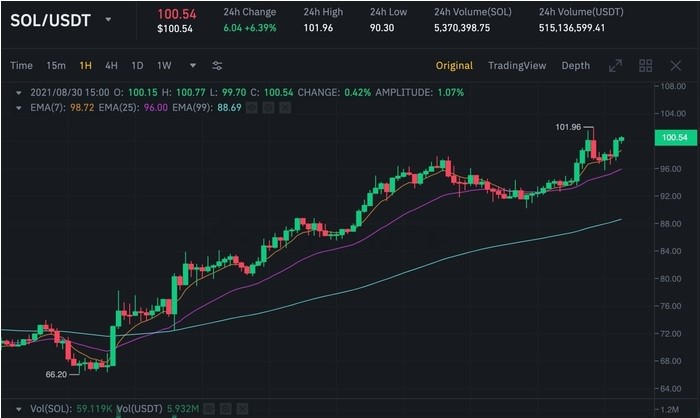Screen dimensions: 700x418
Task: Collapse the OHLC candle info row
Action: pos(18,93)
